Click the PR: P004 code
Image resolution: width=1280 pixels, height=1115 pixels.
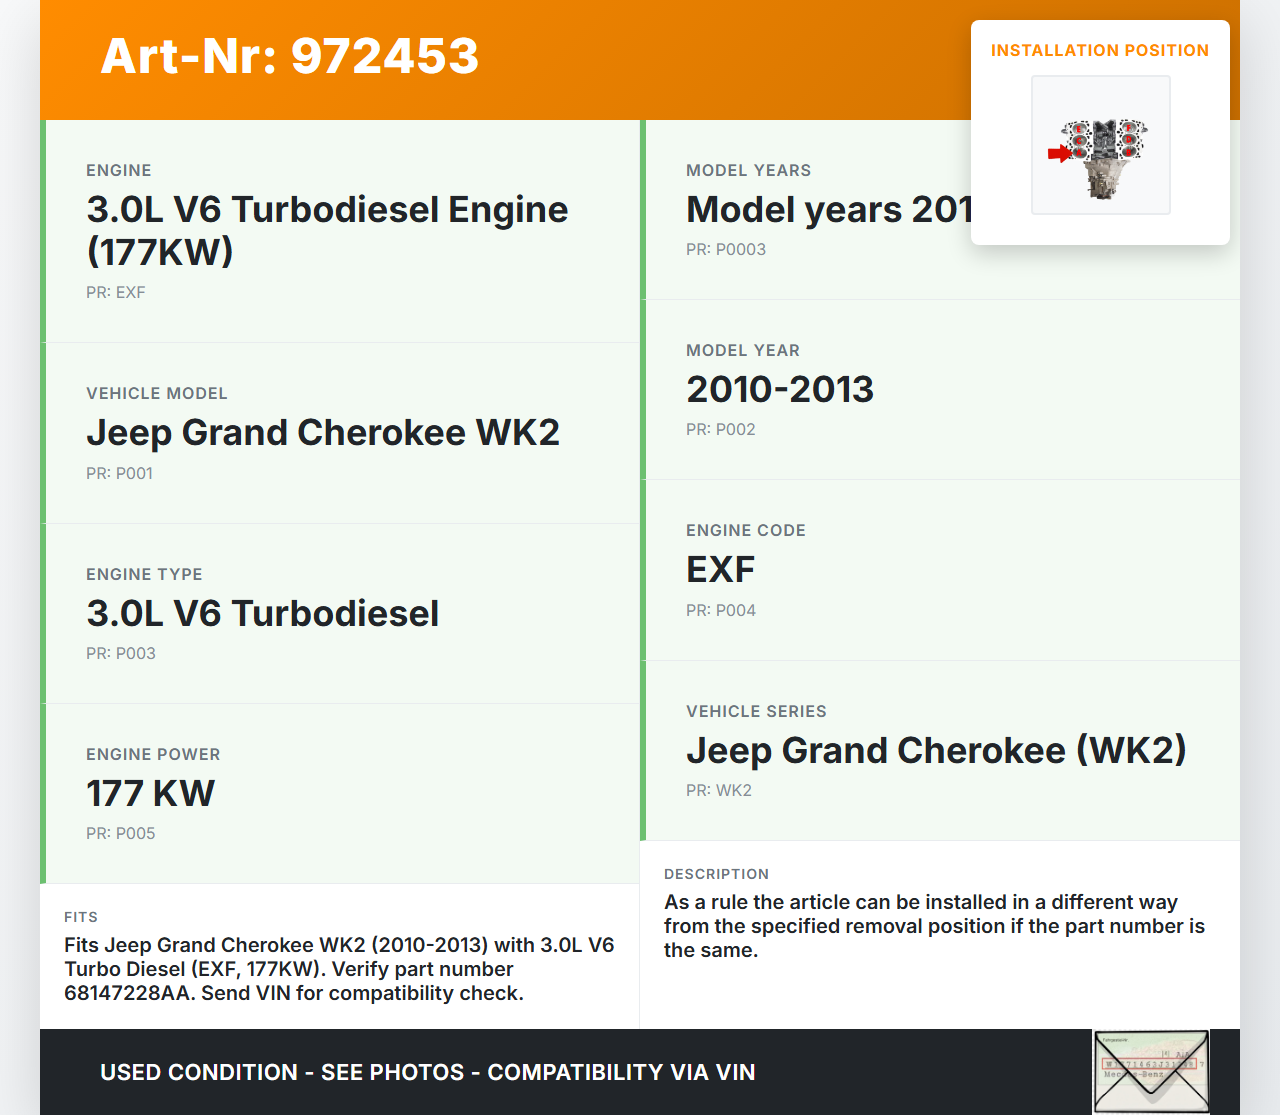(x=720, y=610)
